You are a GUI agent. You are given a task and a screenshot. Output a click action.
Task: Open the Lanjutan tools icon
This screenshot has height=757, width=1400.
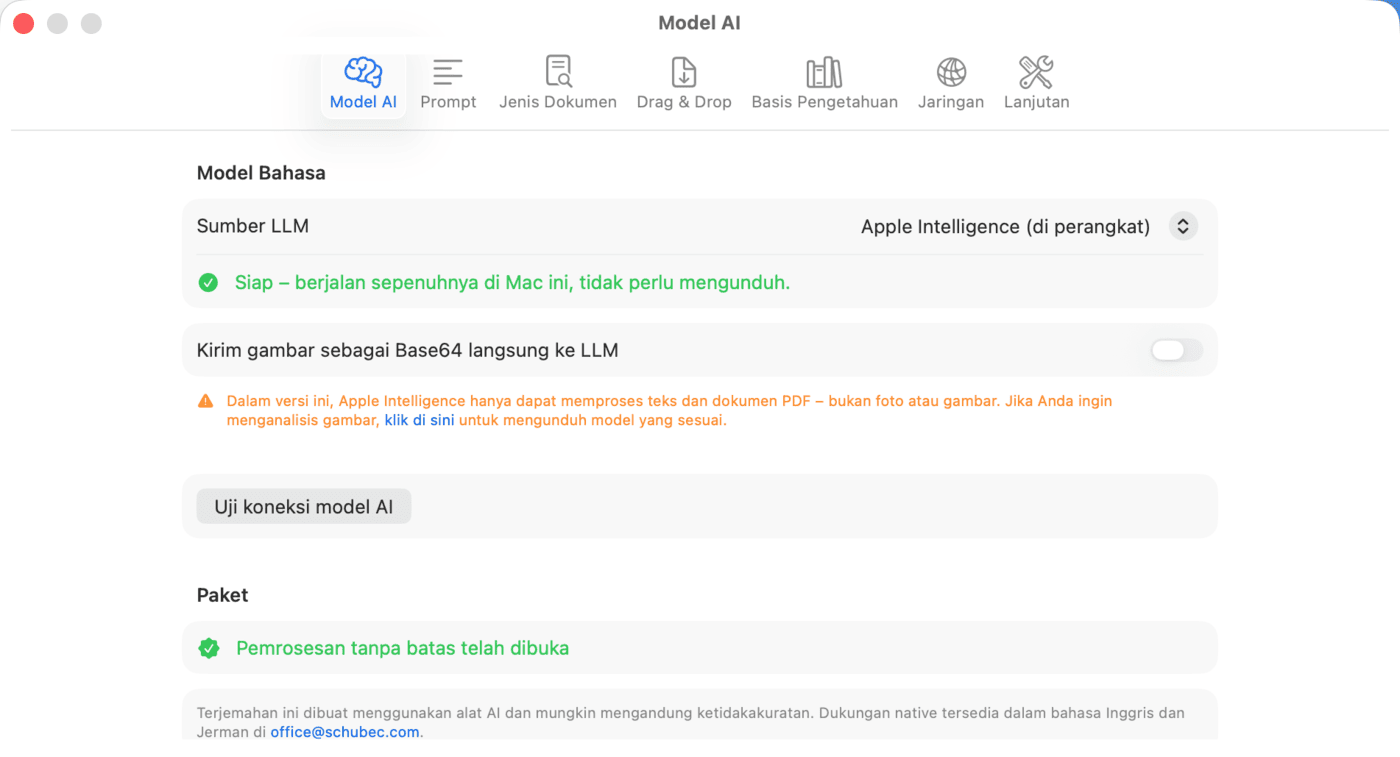1036,72
